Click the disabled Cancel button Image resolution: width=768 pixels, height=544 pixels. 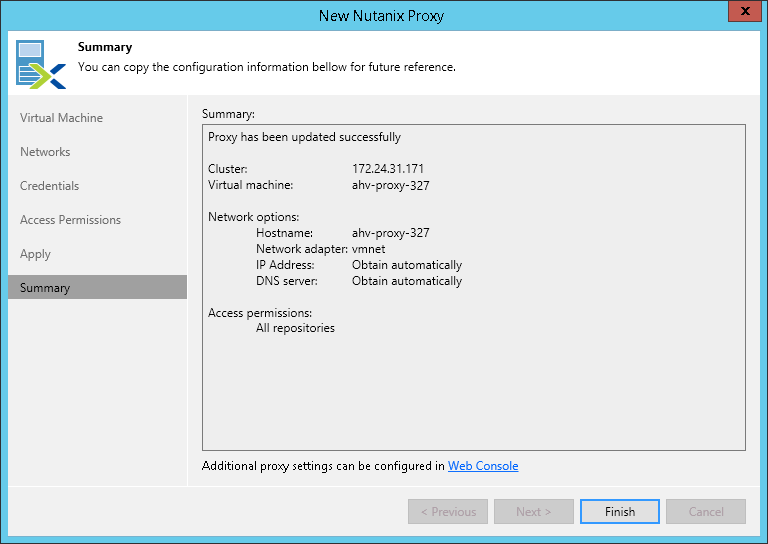[705, 512]
